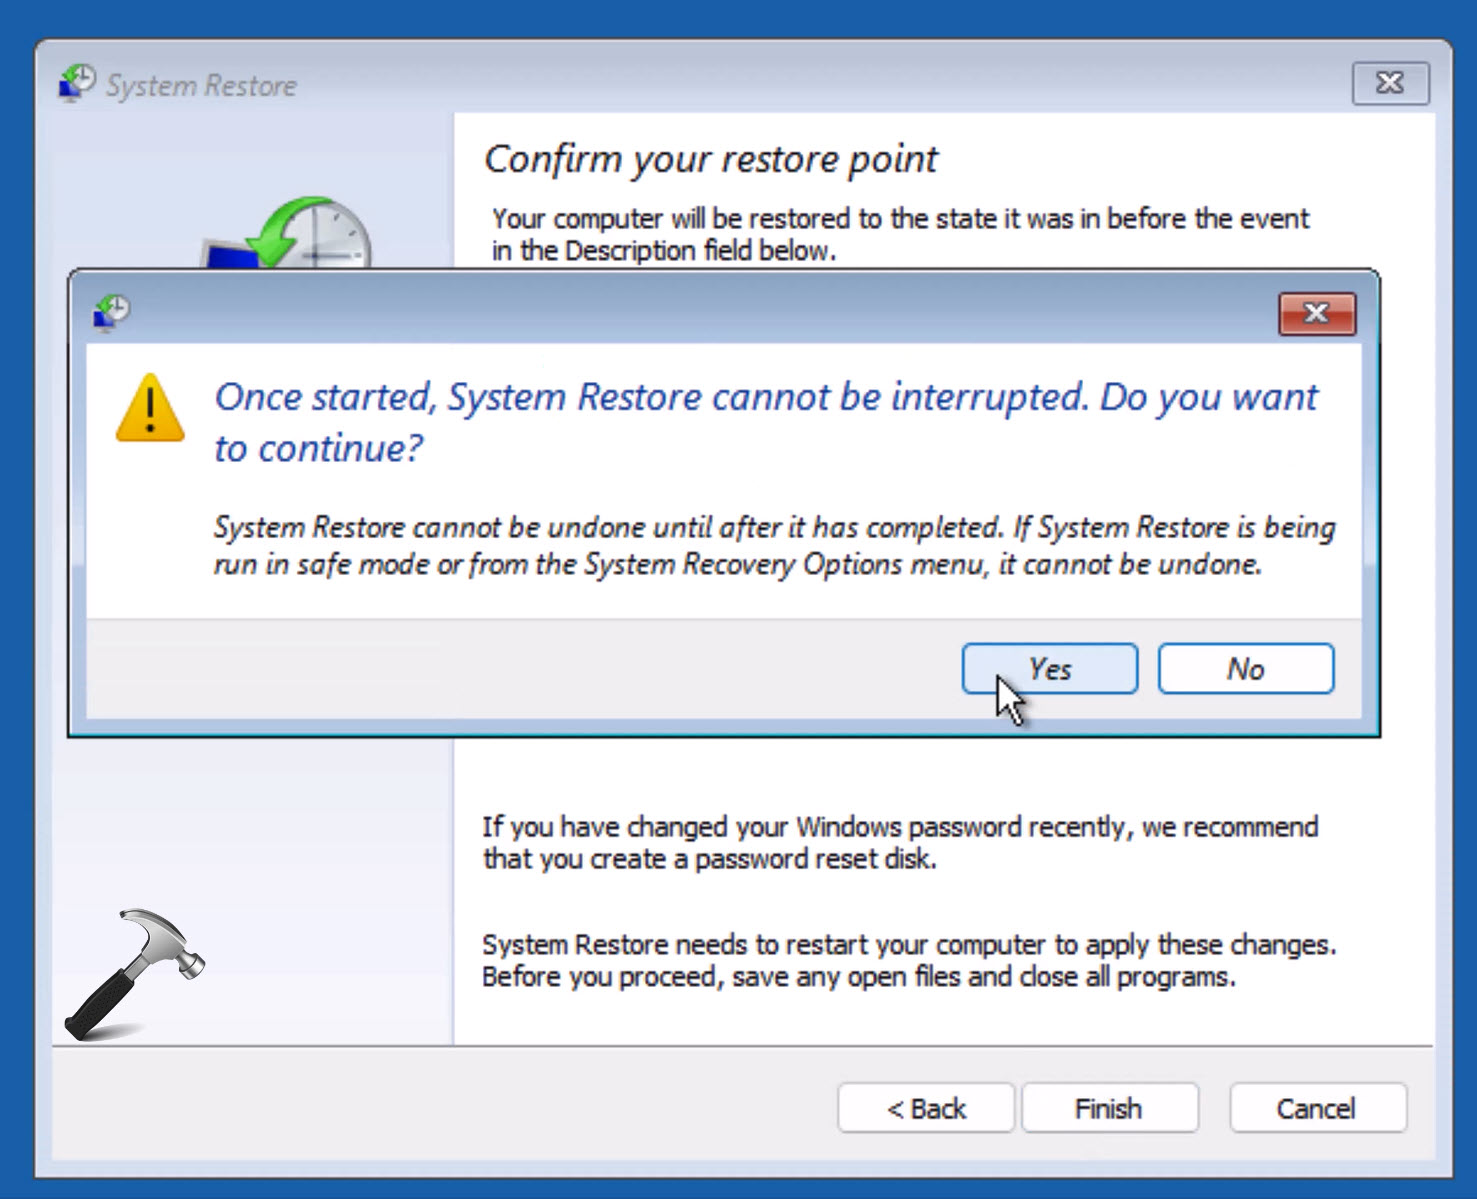Click the 'cannot be interrupted' warning message
This screenshot has height=1199, width=1477.
click(x=765, y=422)
